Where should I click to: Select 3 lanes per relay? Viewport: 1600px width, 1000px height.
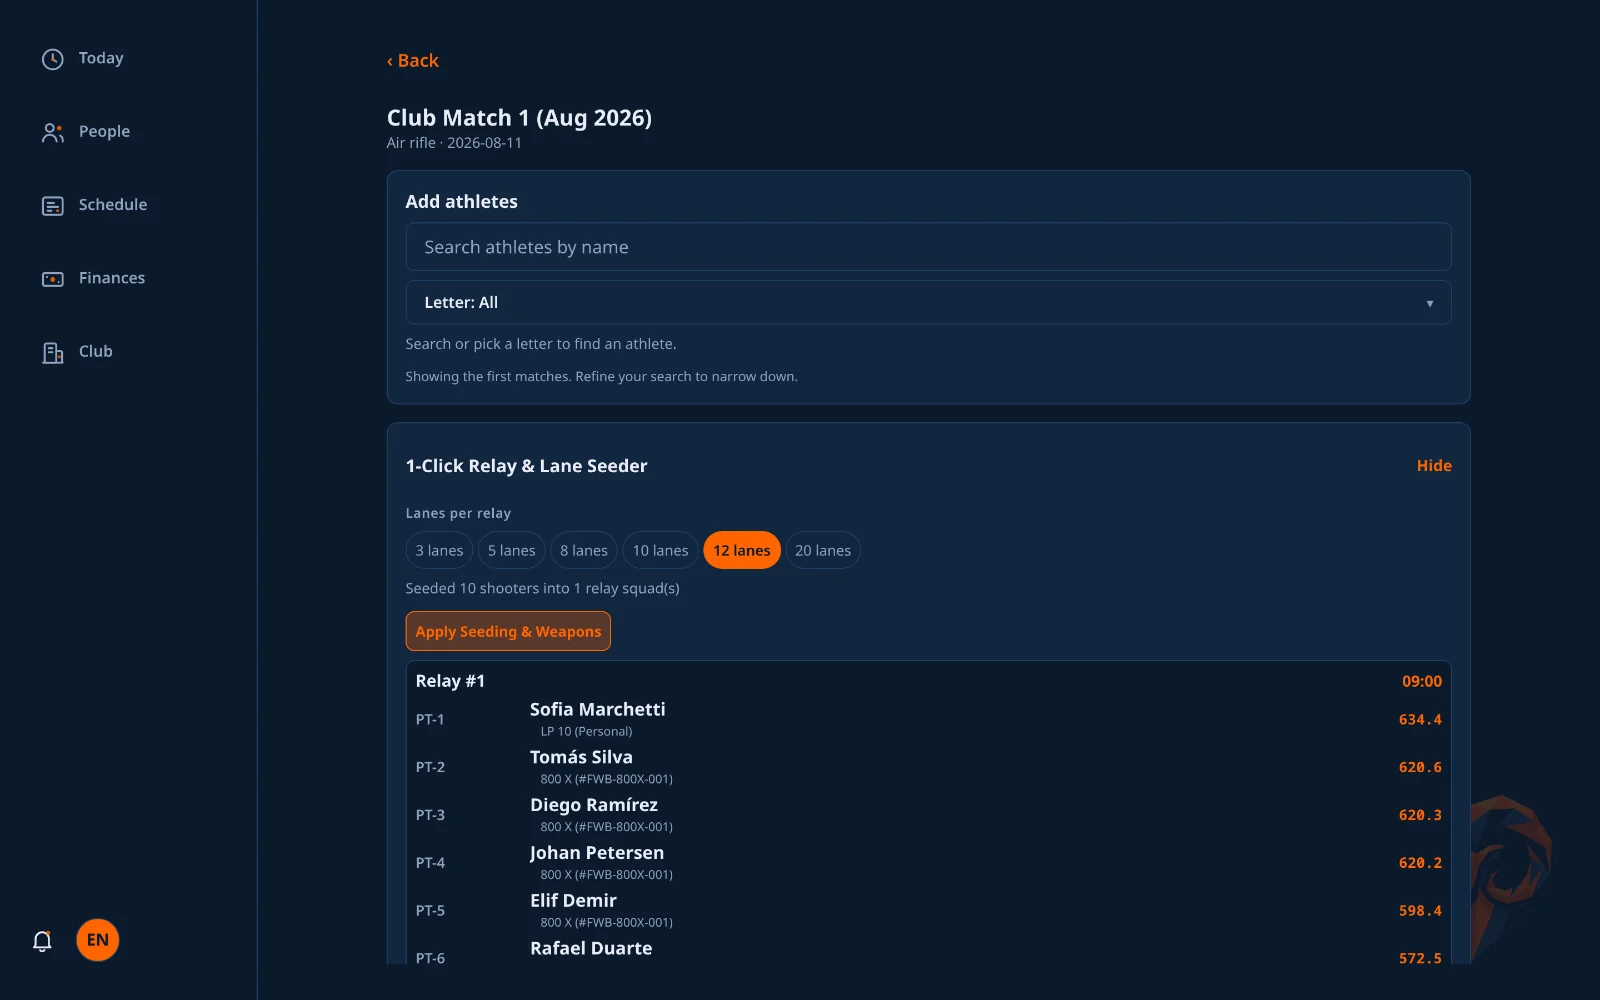point(439,550)
